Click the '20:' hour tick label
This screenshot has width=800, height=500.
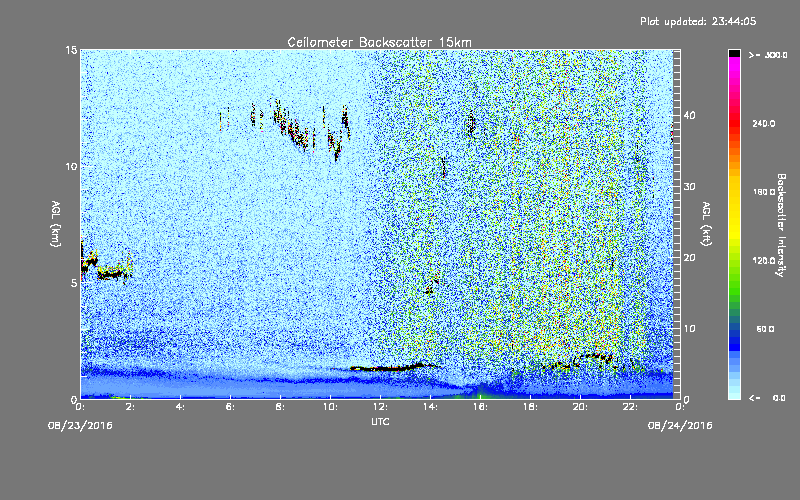[x=580, y=407]
